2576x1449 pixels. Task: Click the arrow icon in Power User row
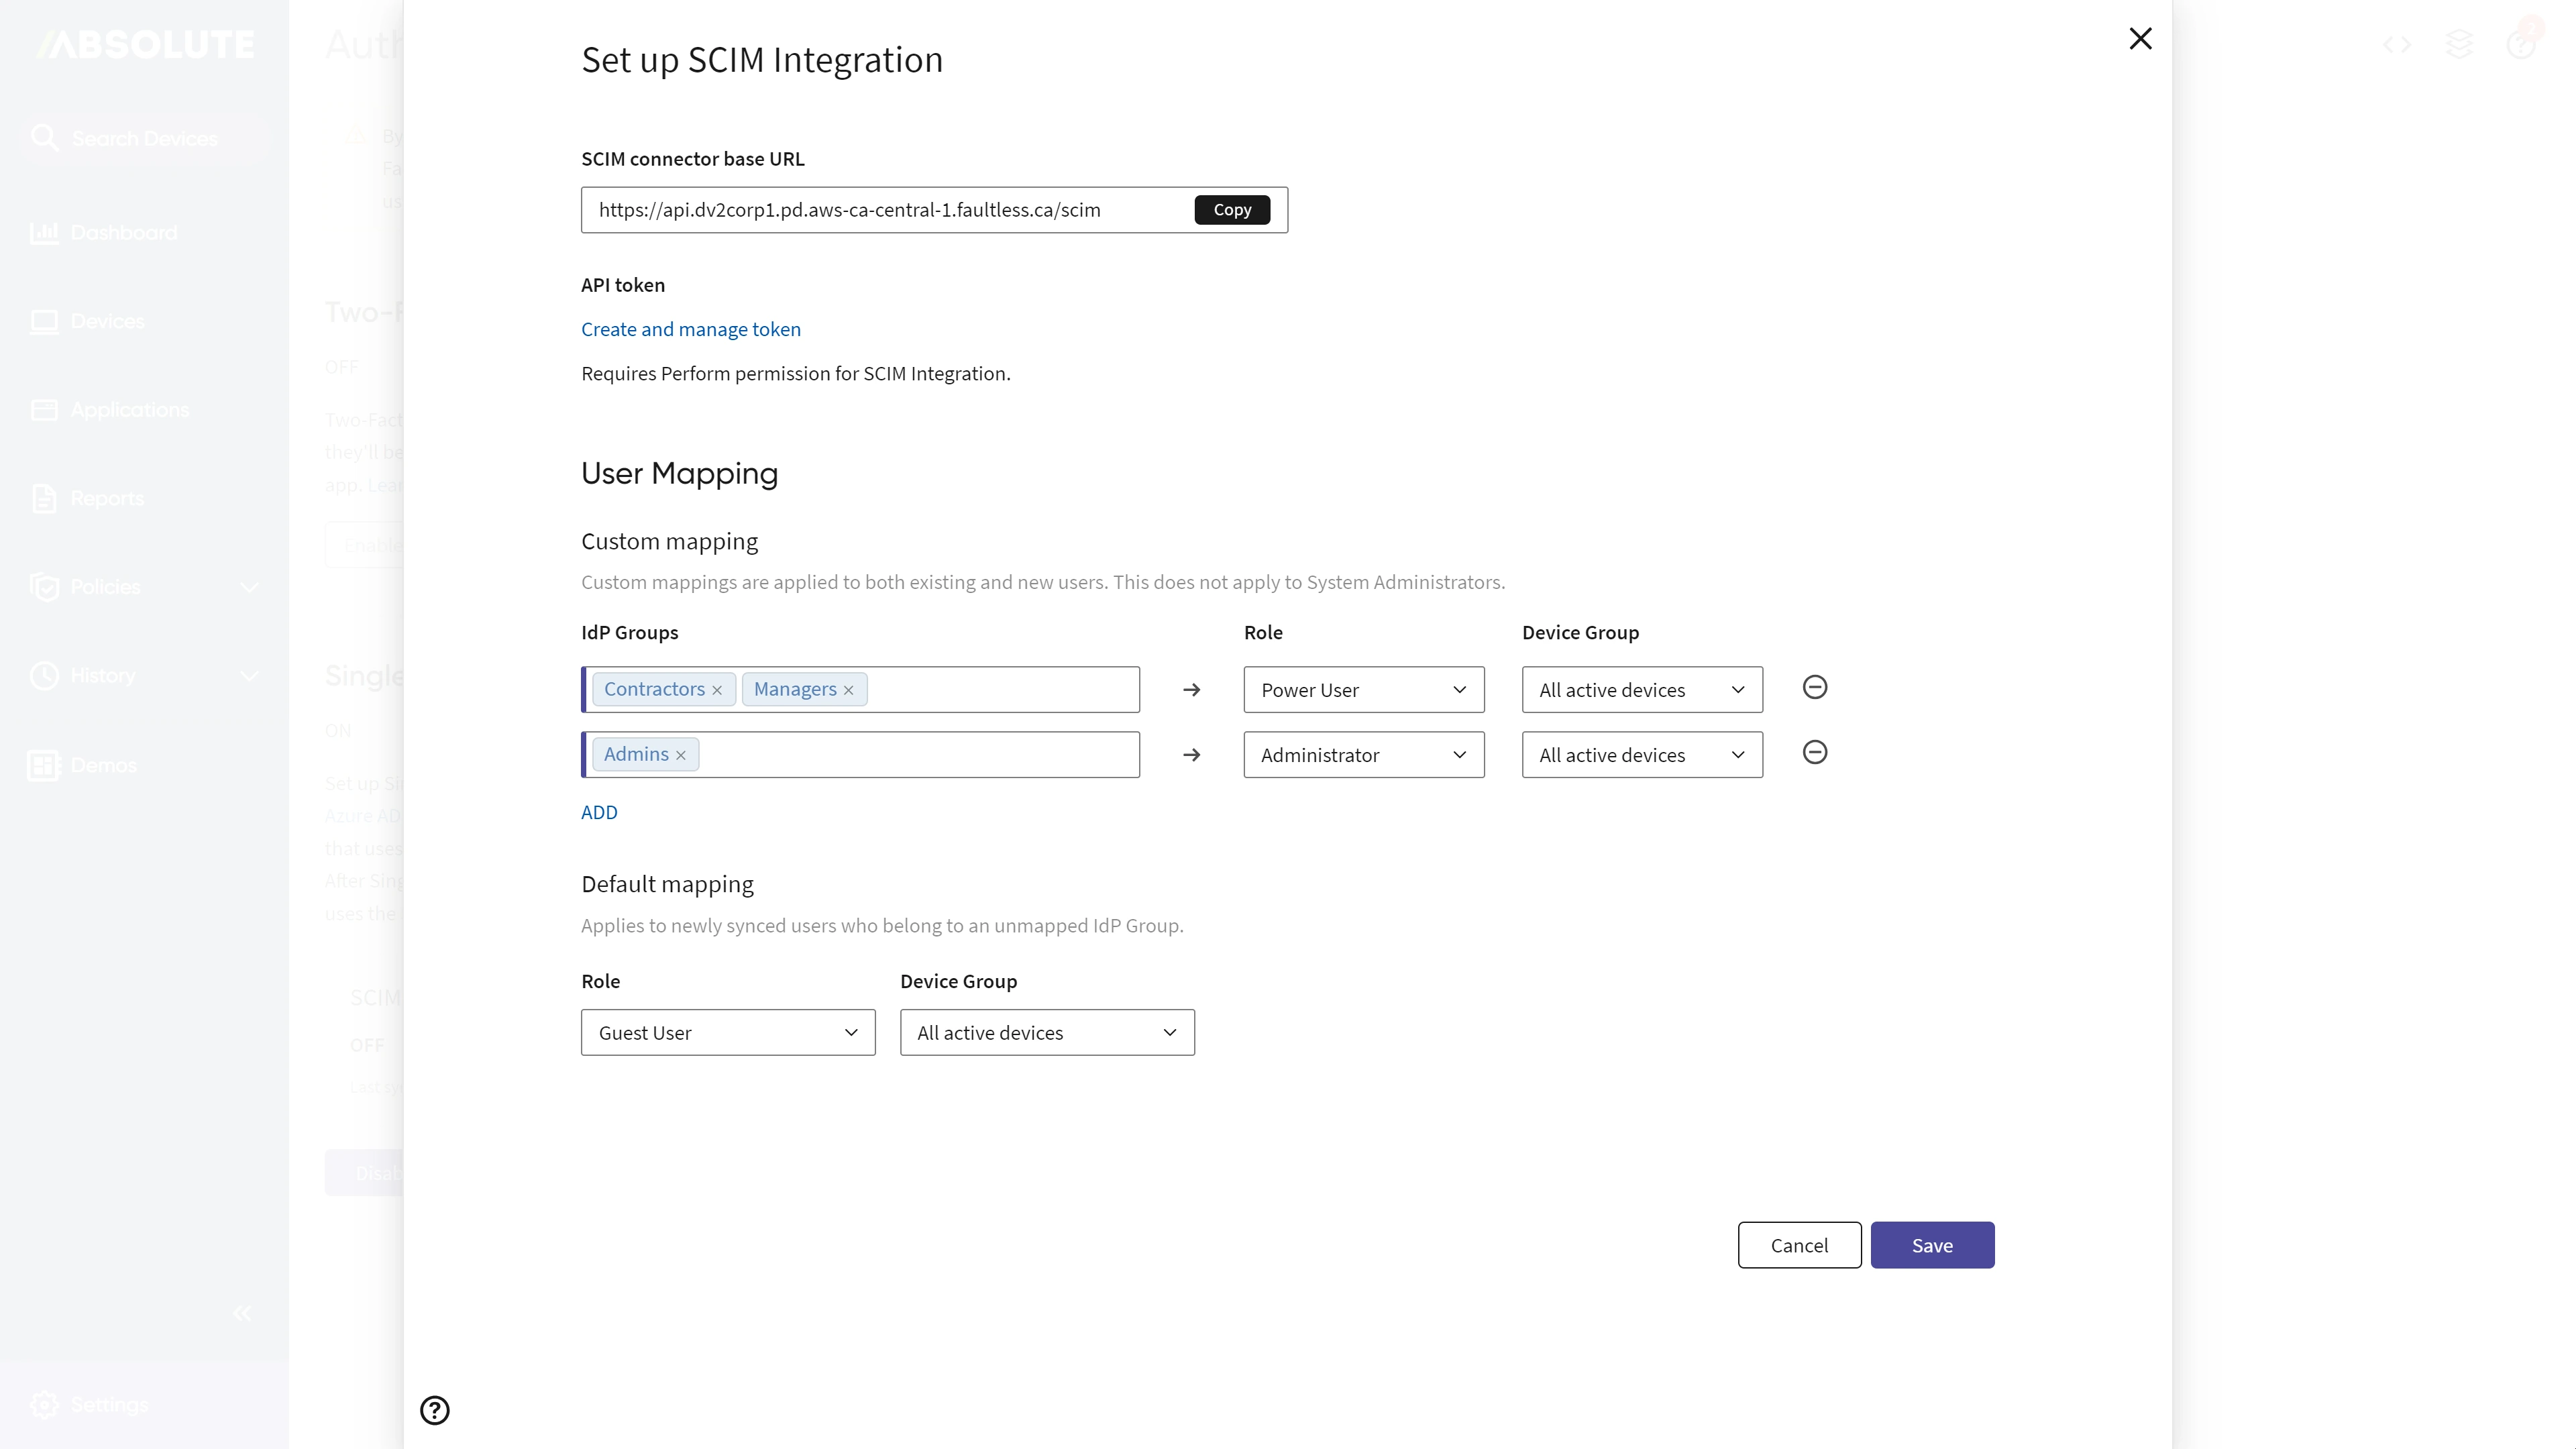point(1191,690)
